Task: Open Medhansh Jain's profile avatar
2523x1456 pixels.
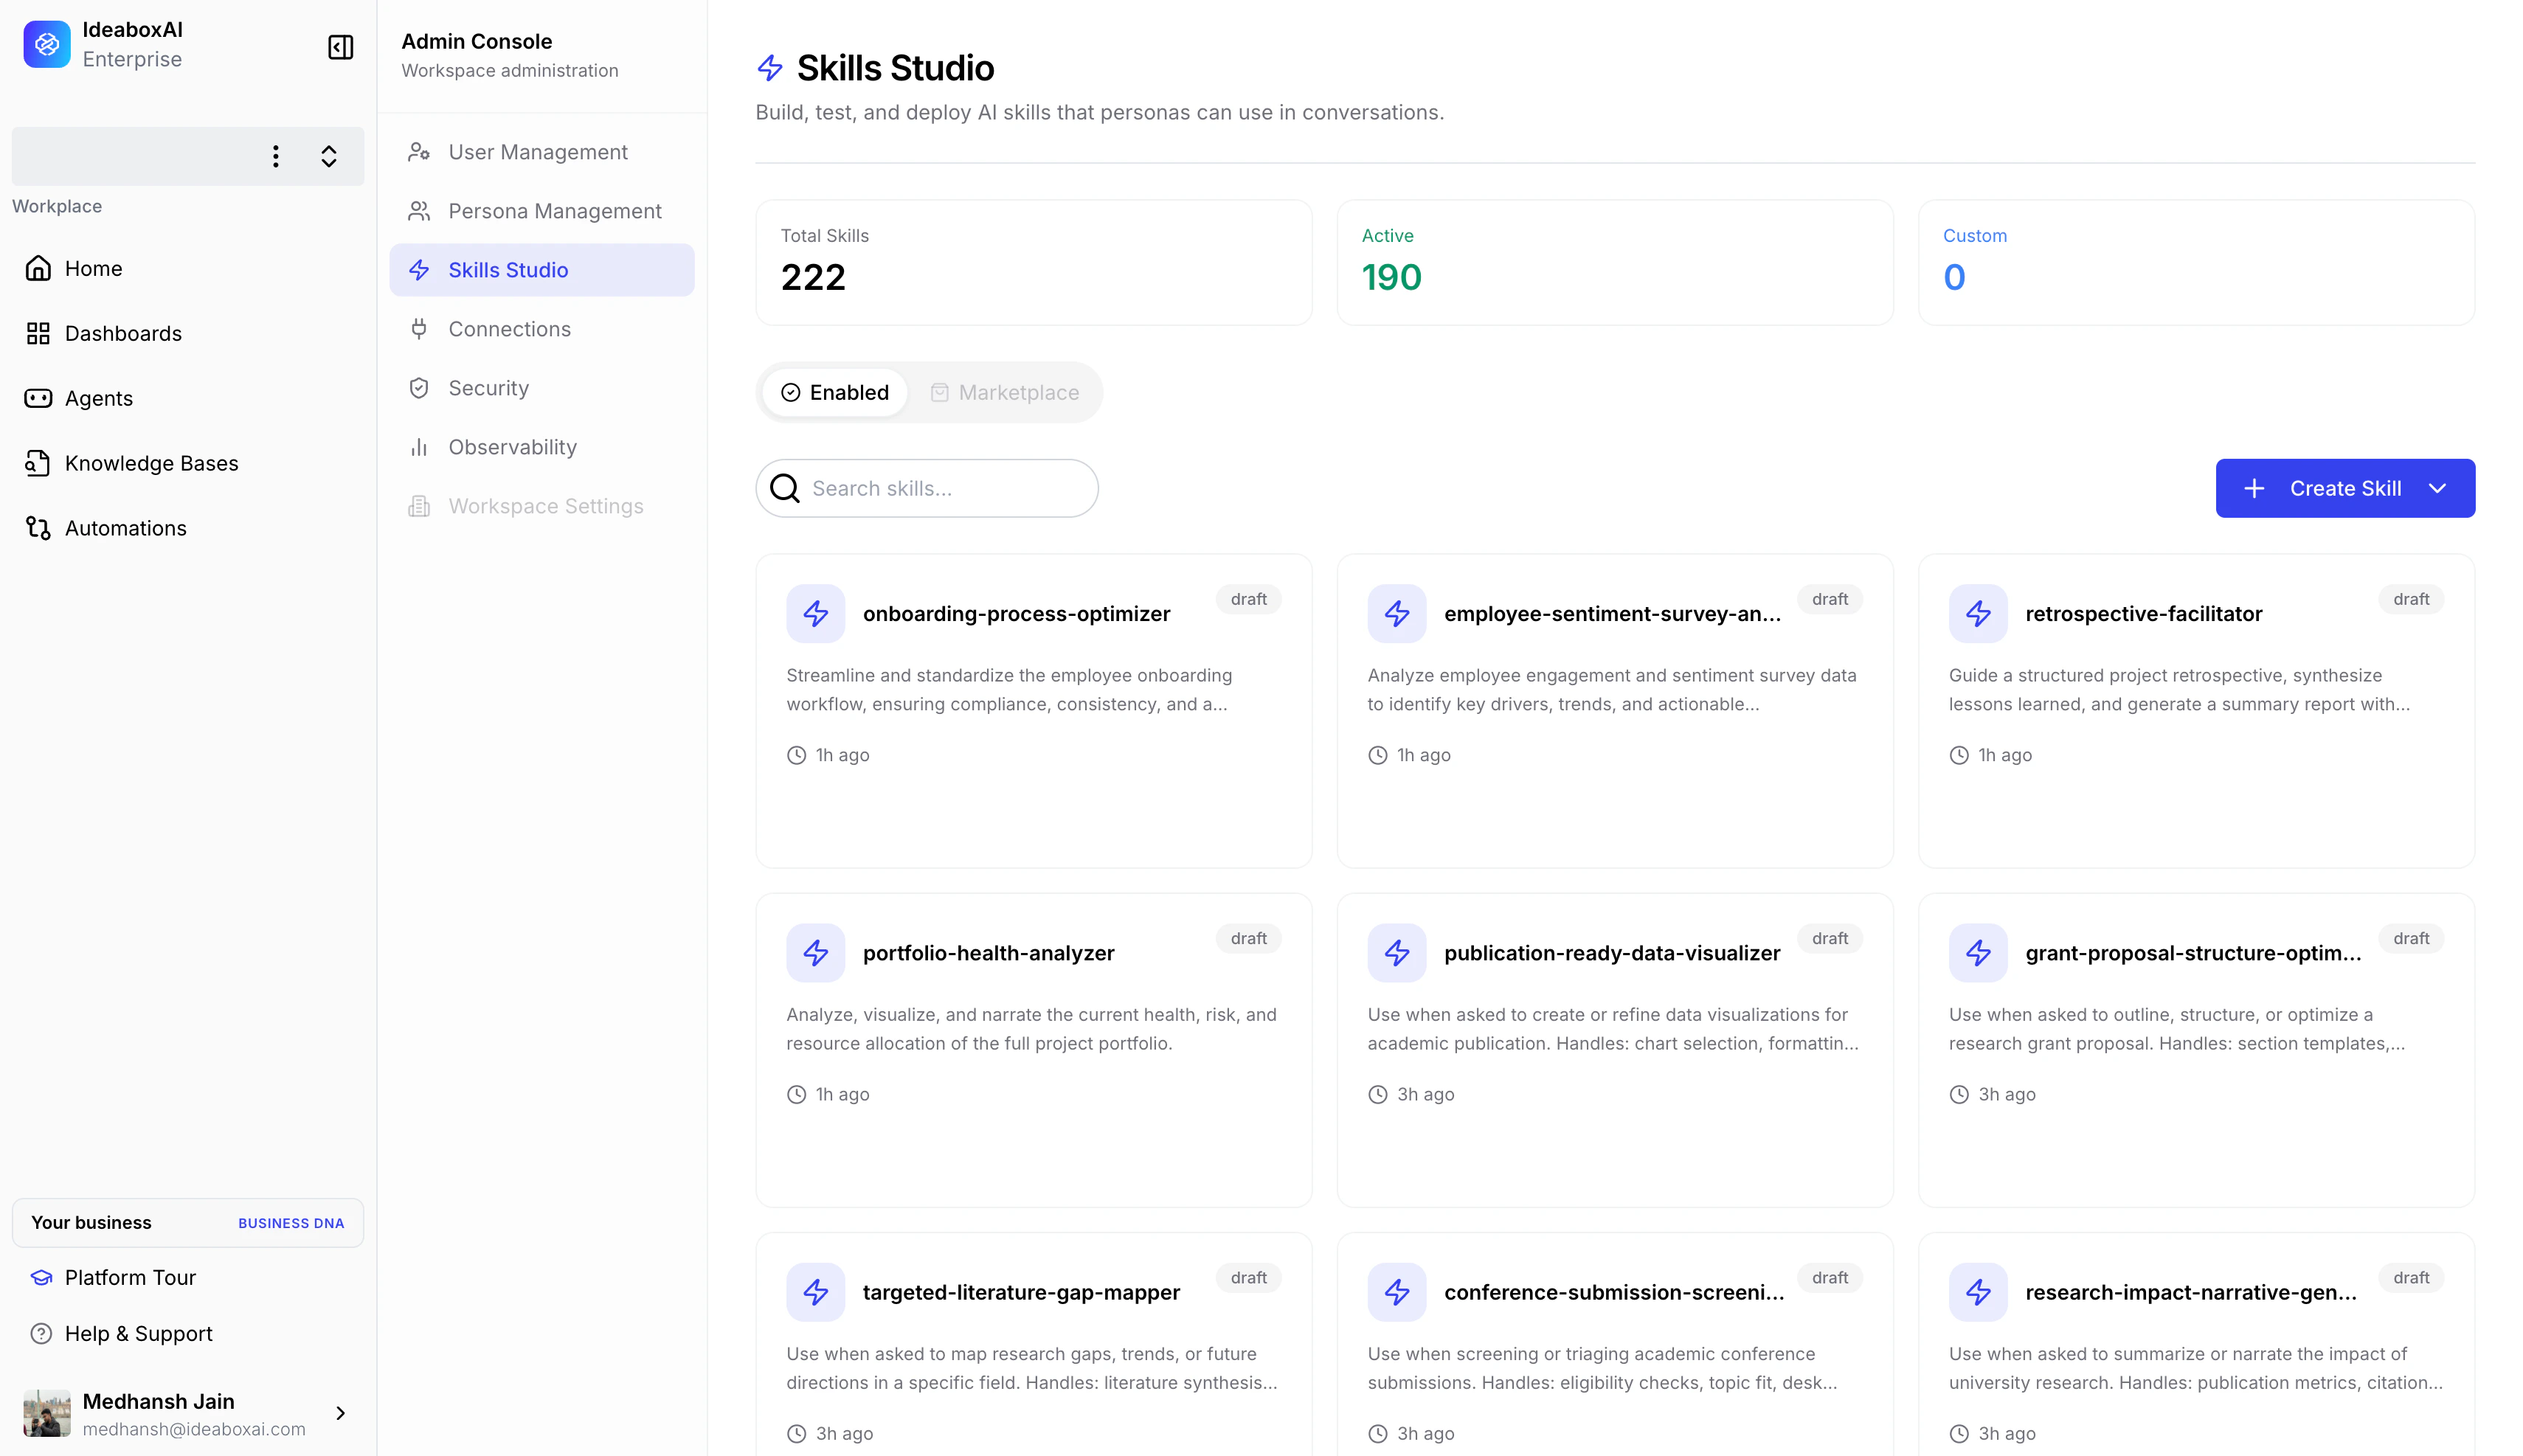Action: tap(47, 1413)
